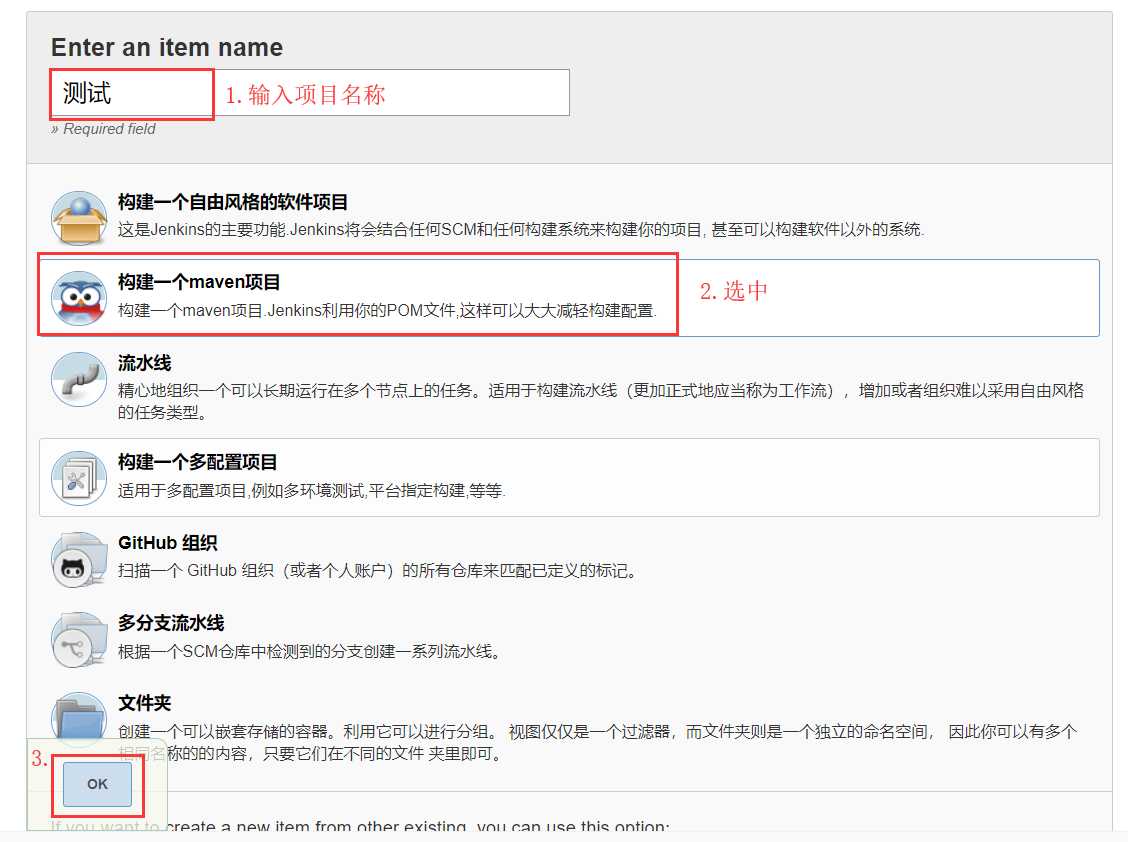This screenshot has width=1128, height=842.
Task: Click the description 根据一个SCM仓库中检测到的分支
Action: (309, 651)
